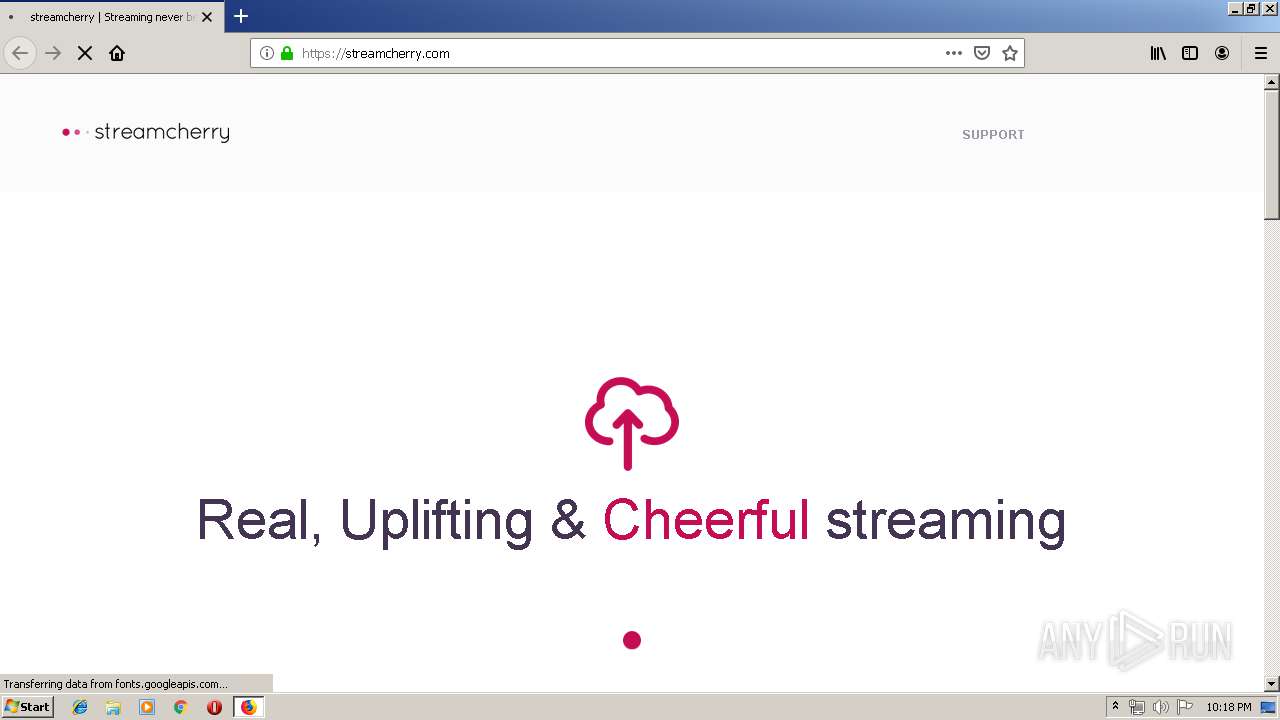Bookmark this page with the star
Image resolution: width=1280 pixels, height=720 pixels.
coord(1010,53)
